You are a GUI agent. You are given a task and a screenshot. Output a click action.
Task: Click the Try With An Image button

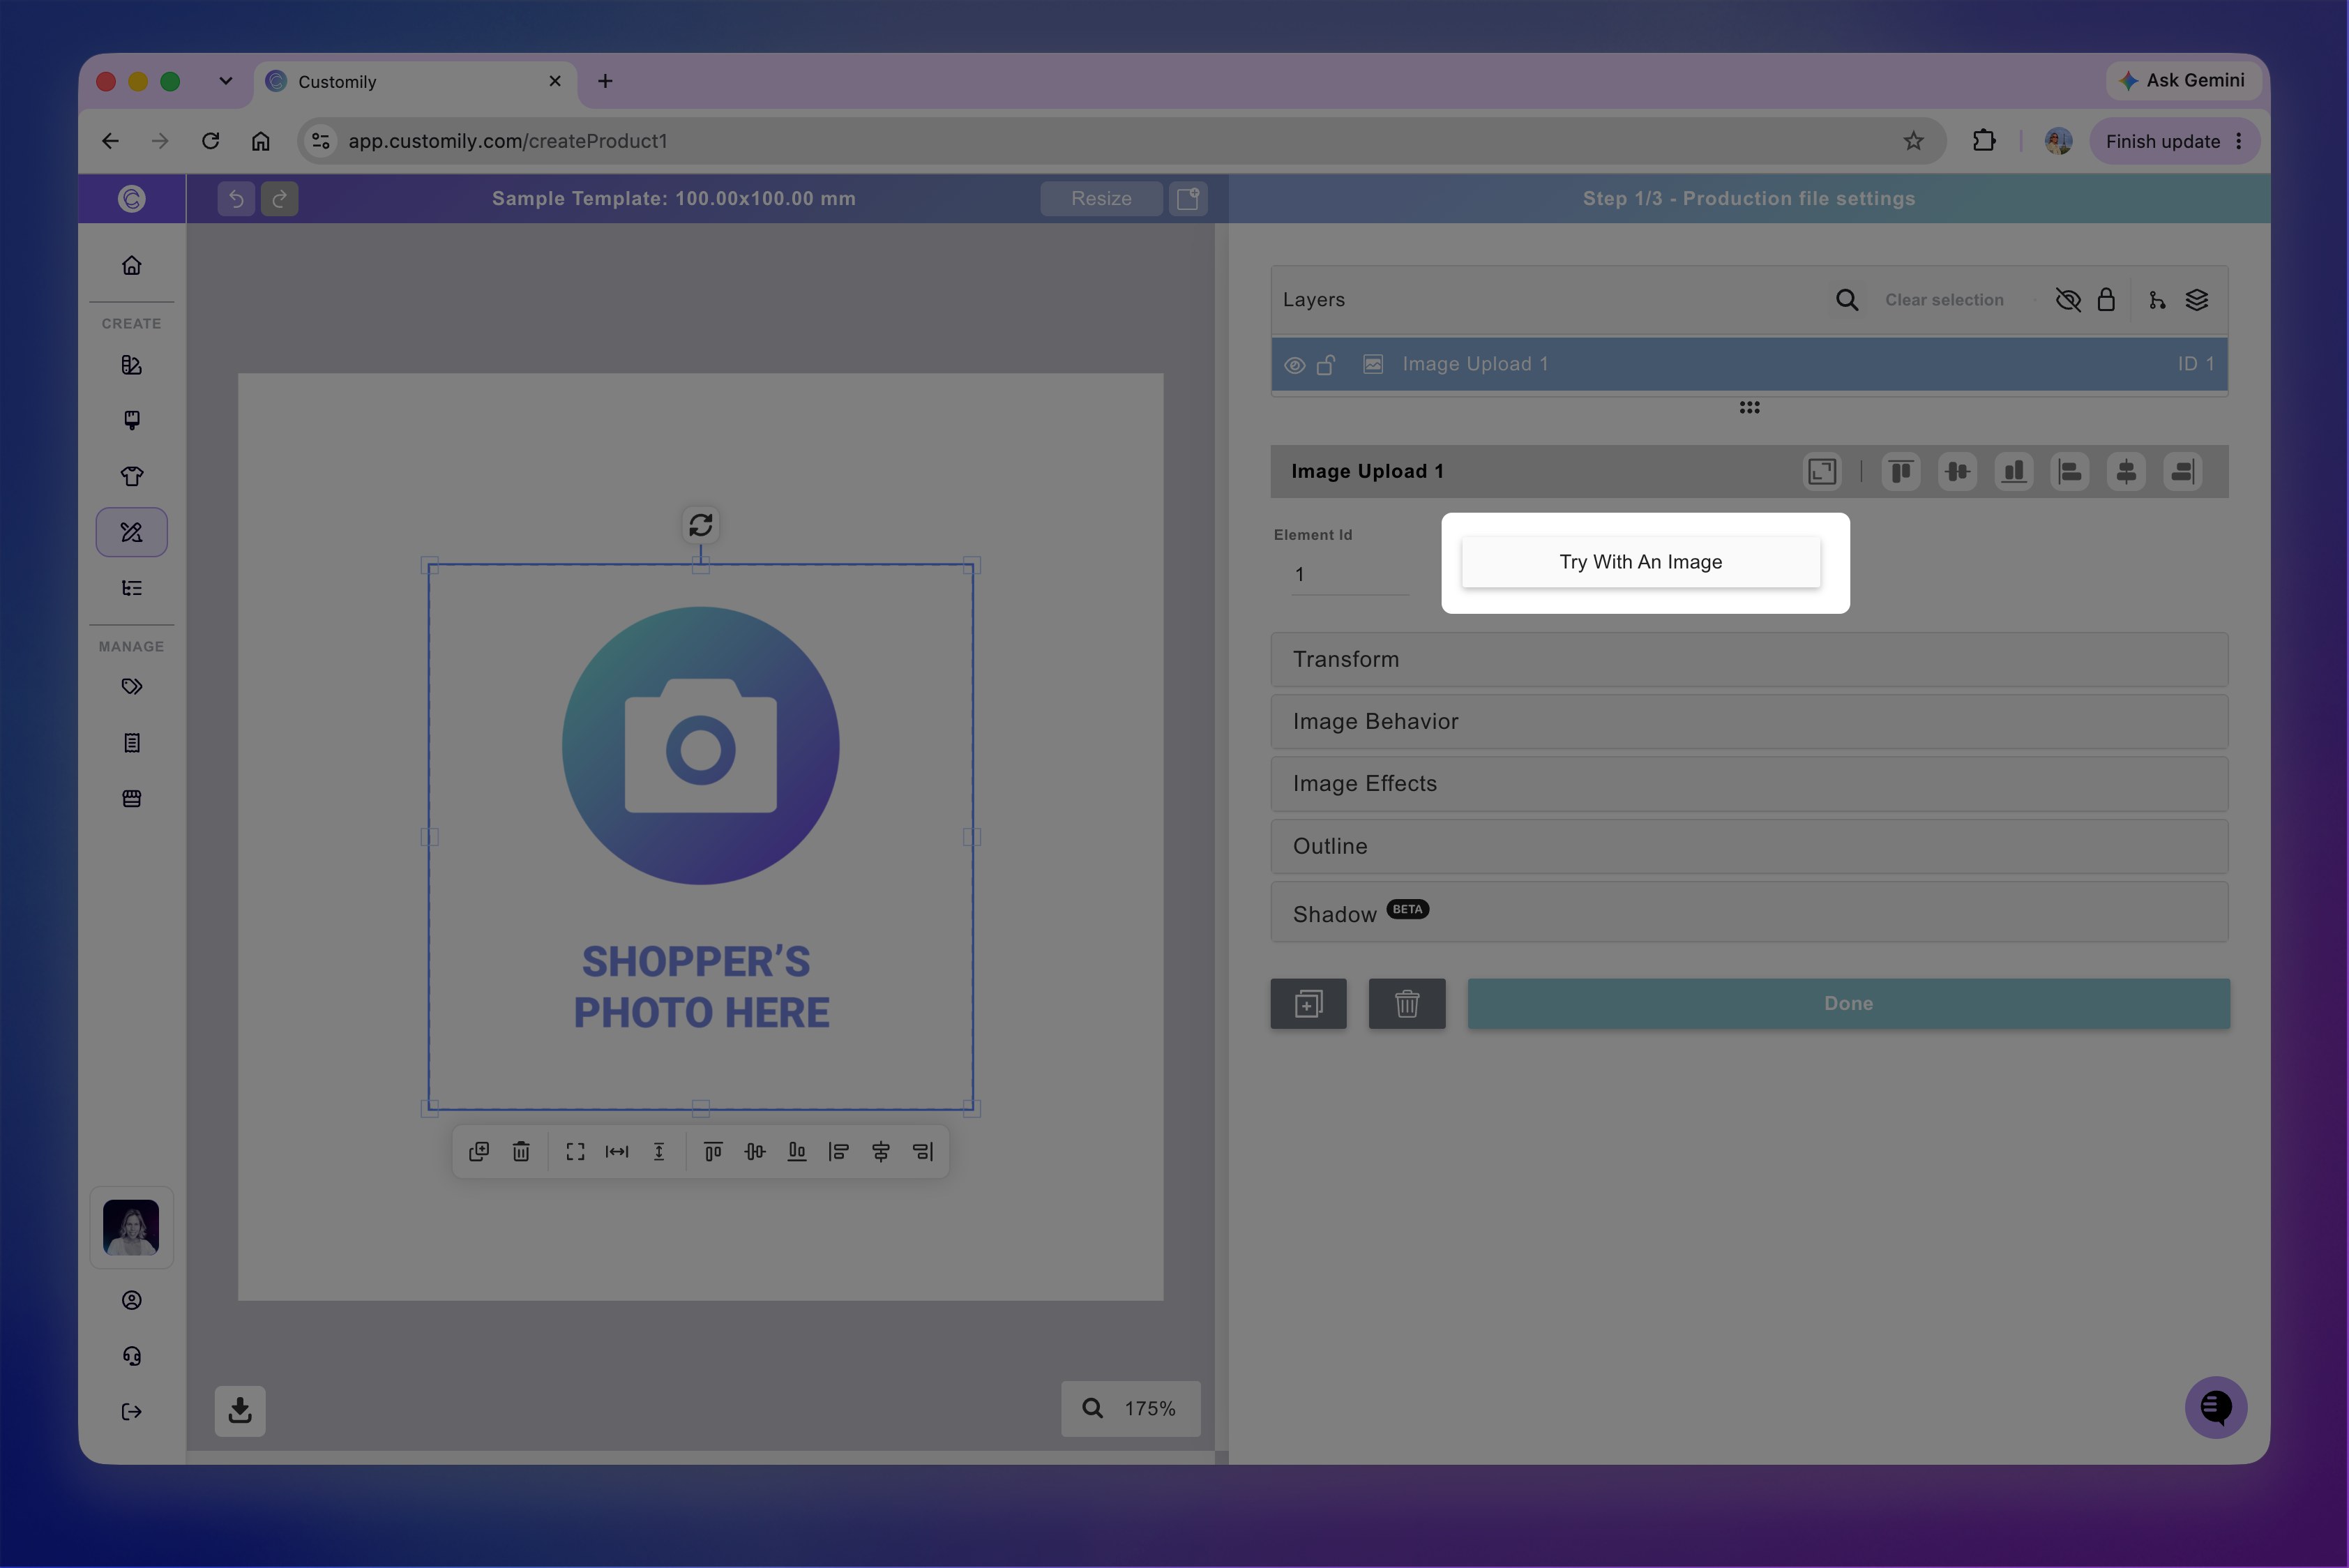point(1640,562)
